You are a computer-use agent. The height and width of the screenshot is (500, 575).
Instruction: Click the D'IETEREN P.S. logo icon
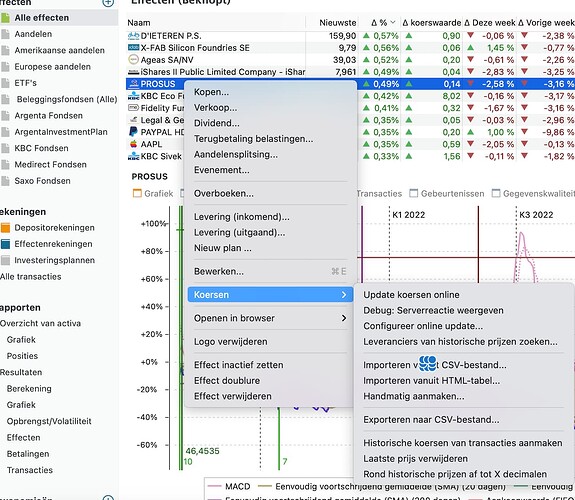coord(133,36)
